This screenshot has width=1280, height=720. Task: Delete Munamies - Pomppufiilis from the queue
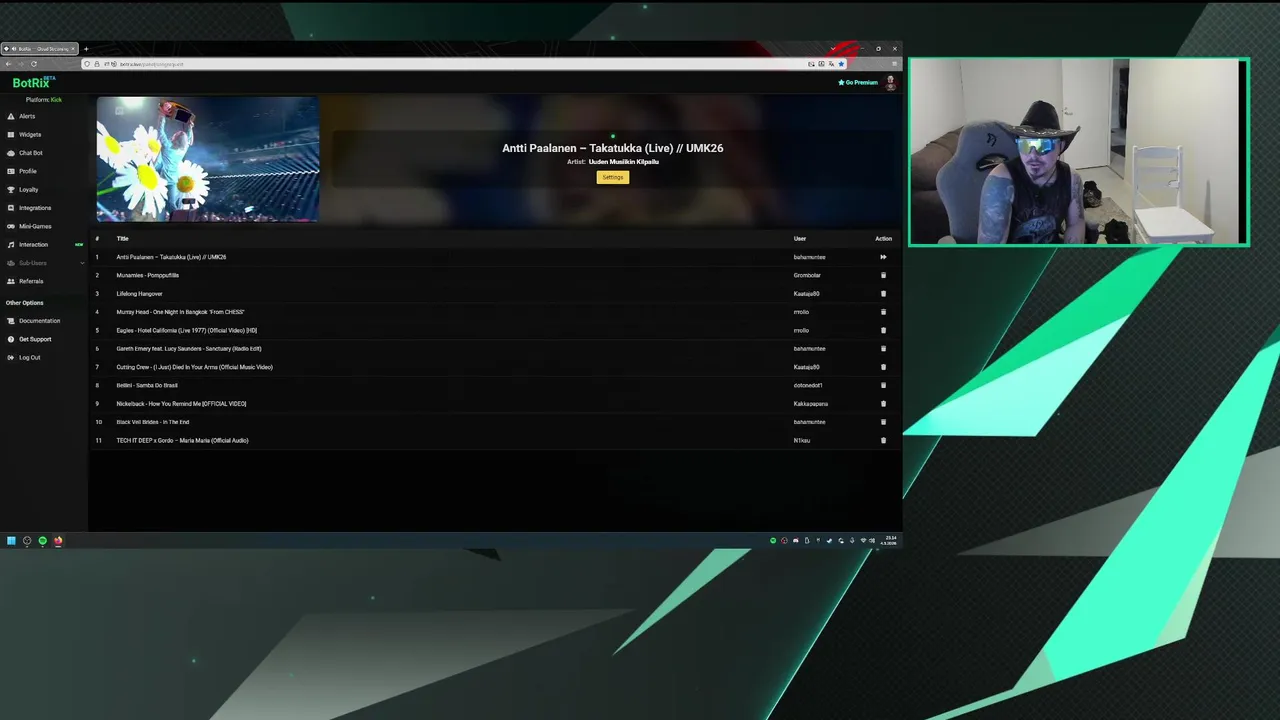[x=883, y=275]
